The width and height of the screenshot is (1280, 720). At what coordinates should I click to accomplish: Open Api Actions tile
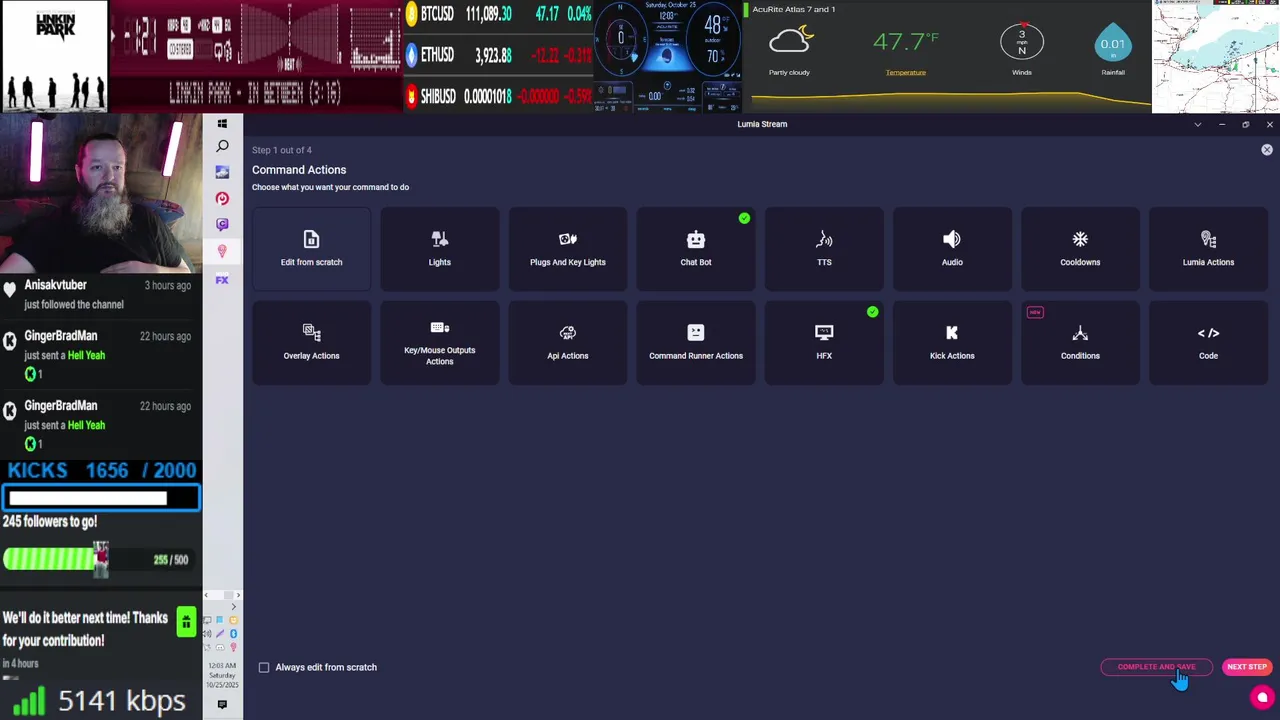coord(567,342)
